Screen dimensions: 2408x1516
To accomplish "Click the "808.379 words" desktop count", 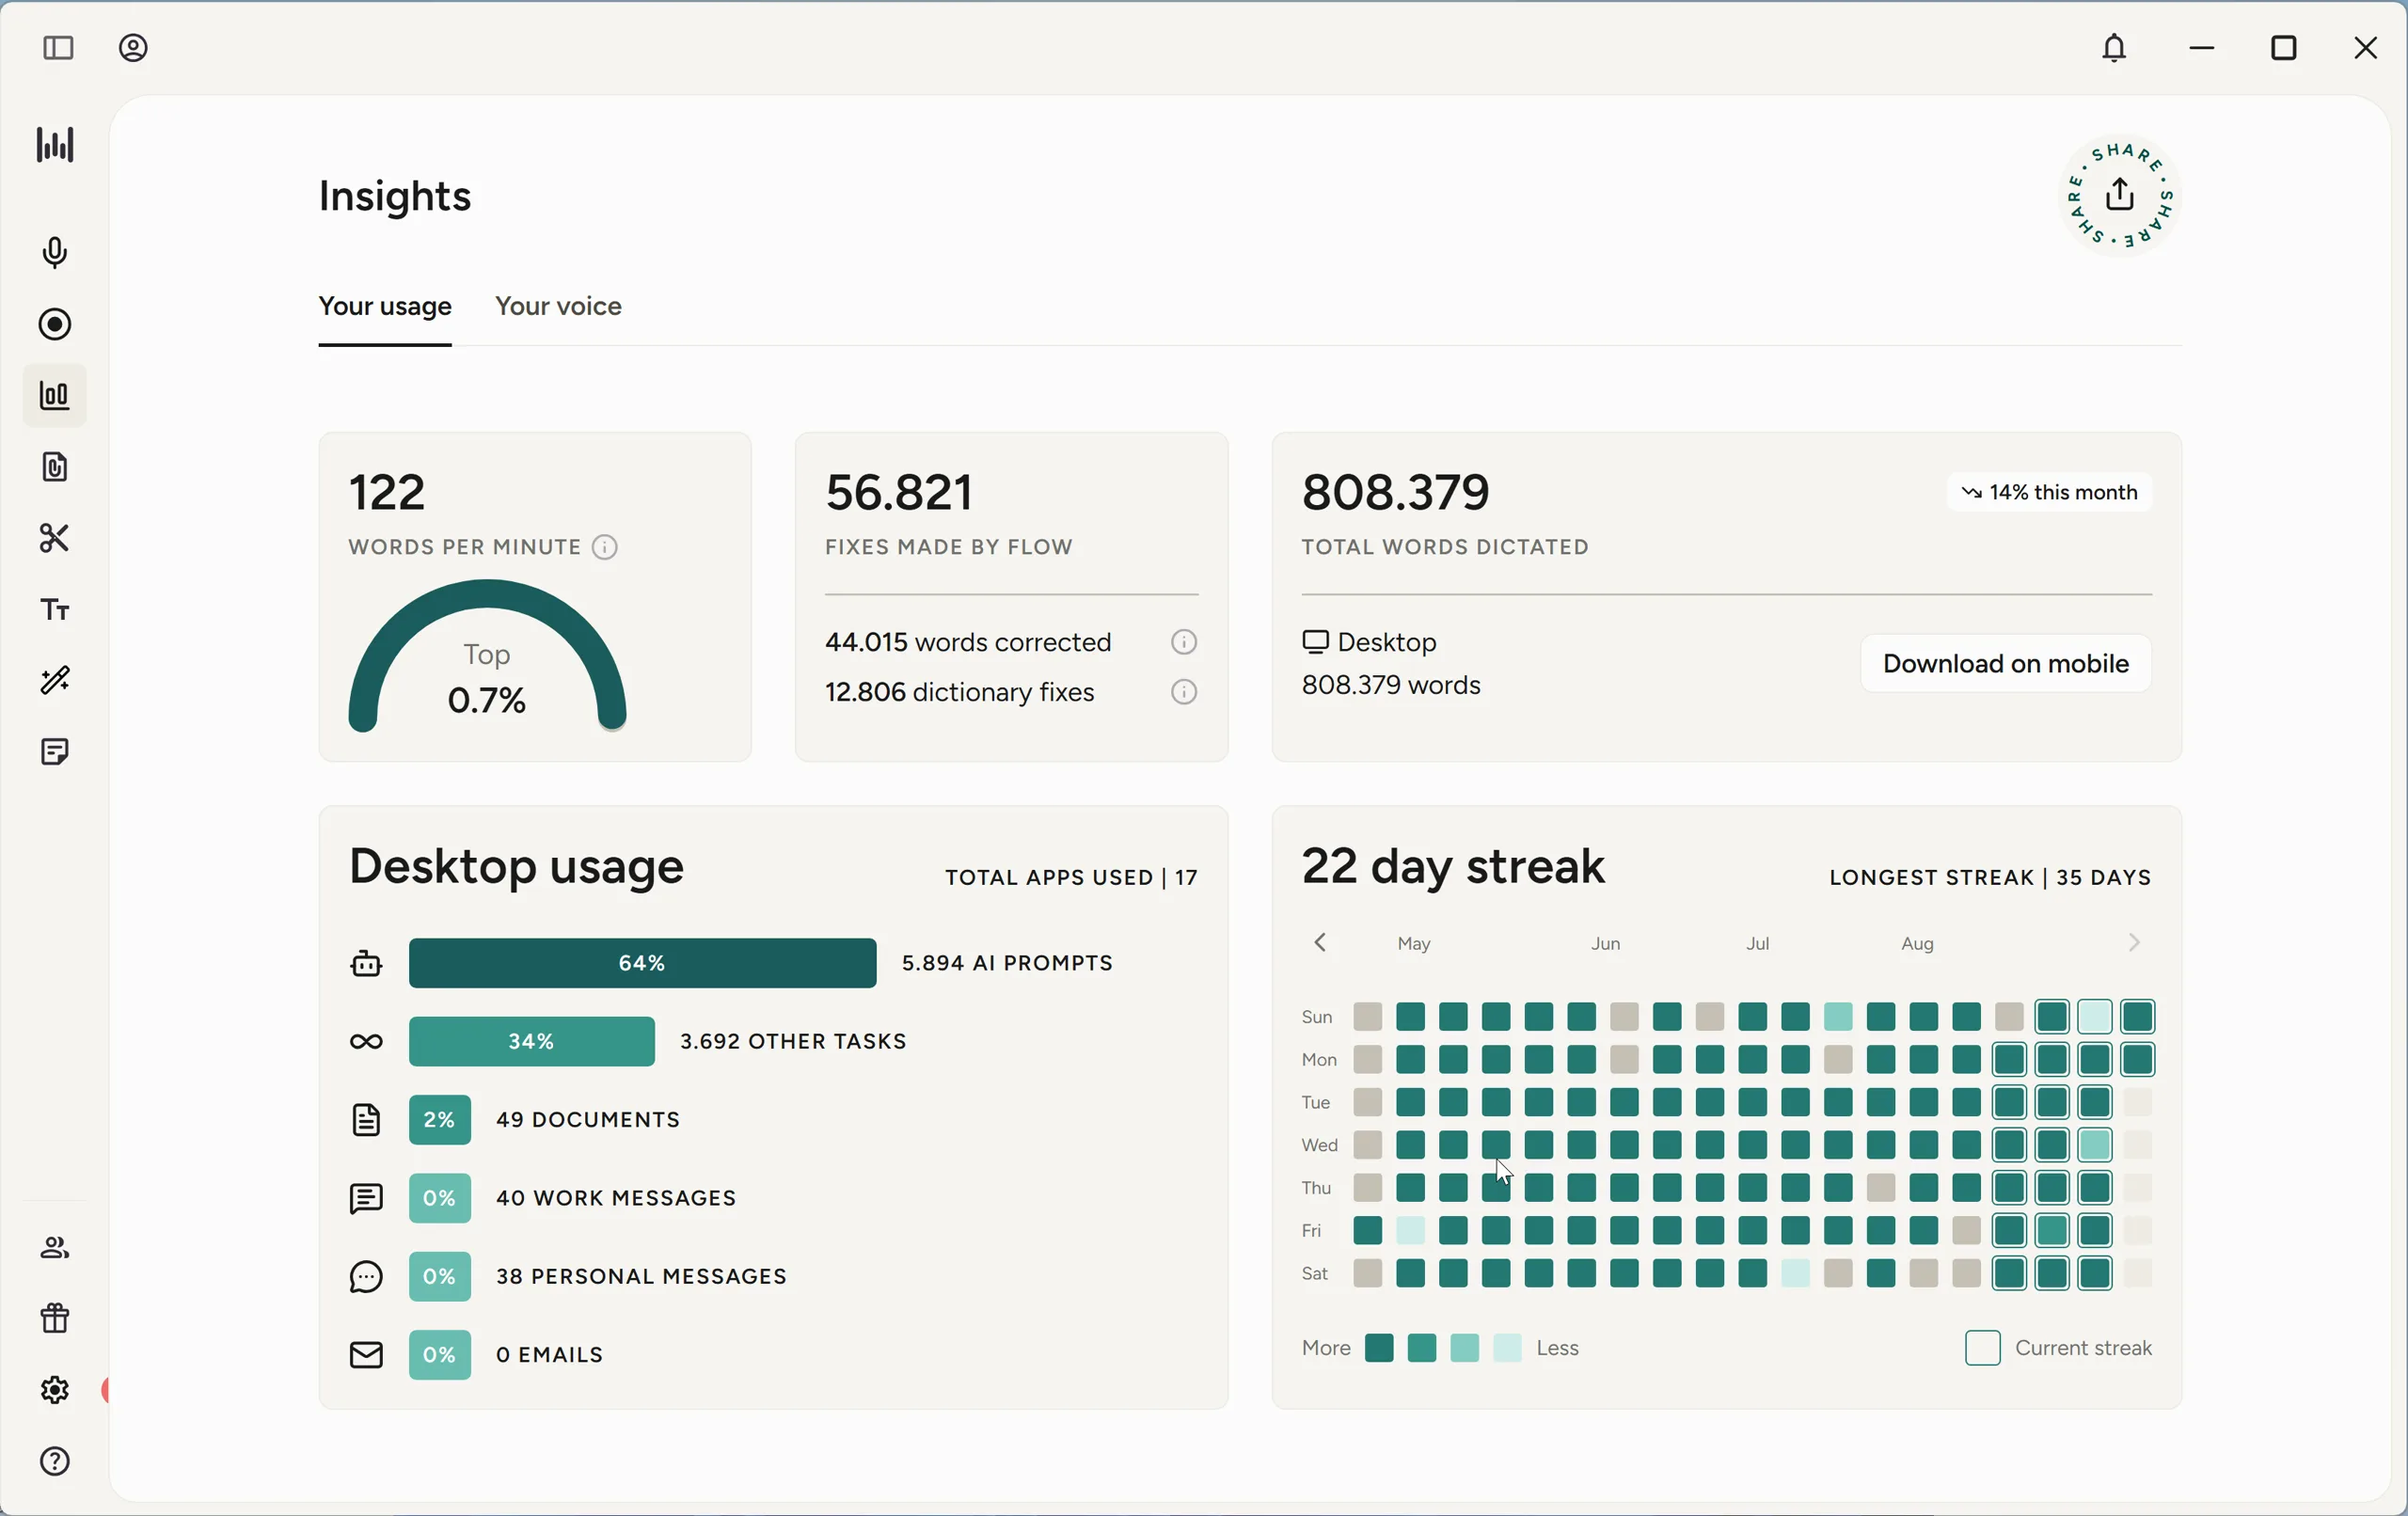I will pyautogui.click(x=1391, y=686).
